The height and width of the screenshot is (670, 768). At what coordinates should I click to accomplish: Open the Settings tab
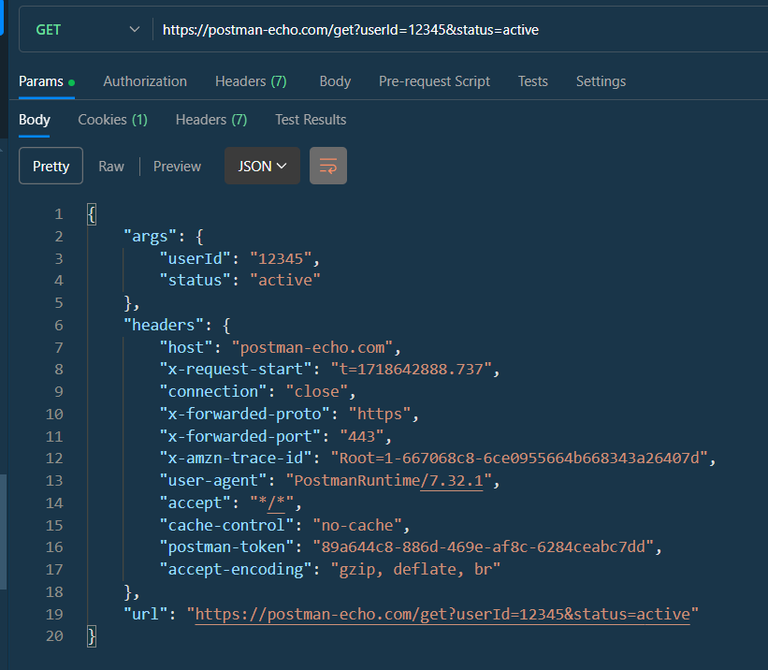(x=601, y=81)
